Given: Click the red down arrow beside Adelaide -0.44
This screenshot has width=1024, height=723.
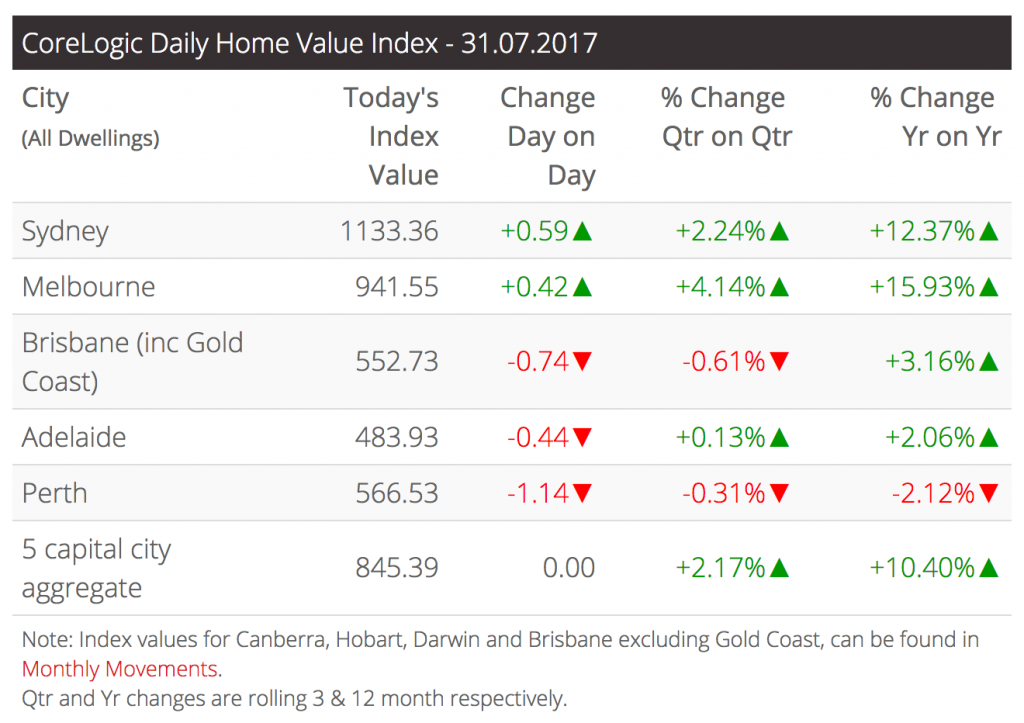Looking at the screenshot, I should coord(583,438).
